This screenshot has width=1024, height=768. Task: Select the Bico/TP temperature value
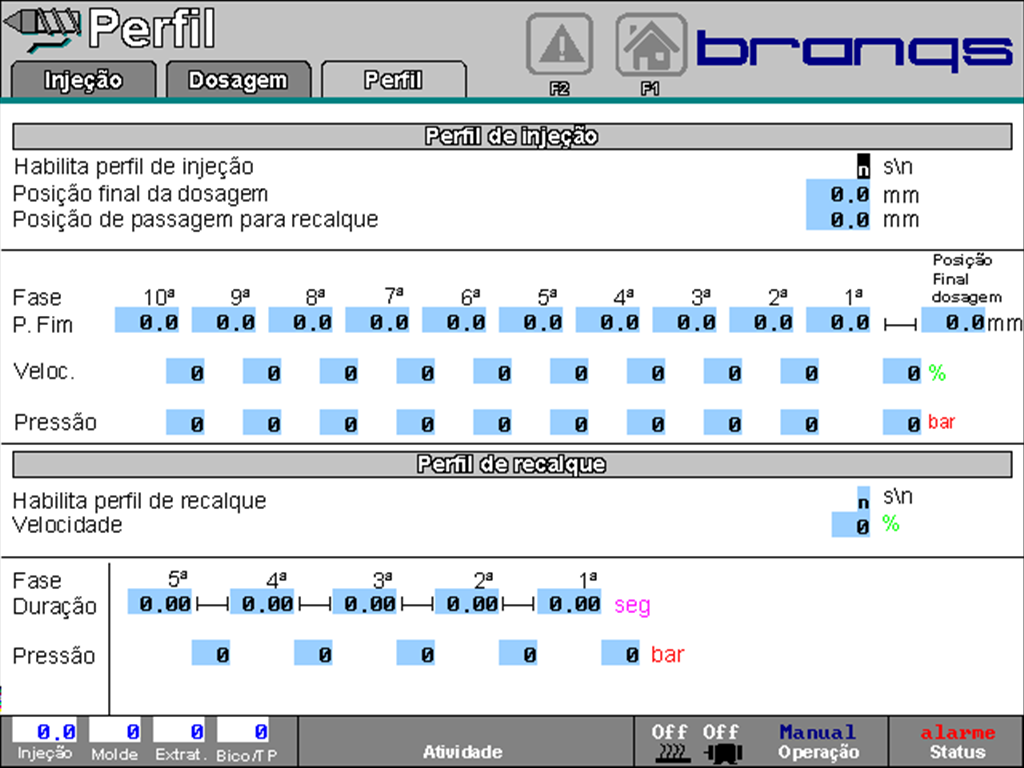(x=244, y=728)
